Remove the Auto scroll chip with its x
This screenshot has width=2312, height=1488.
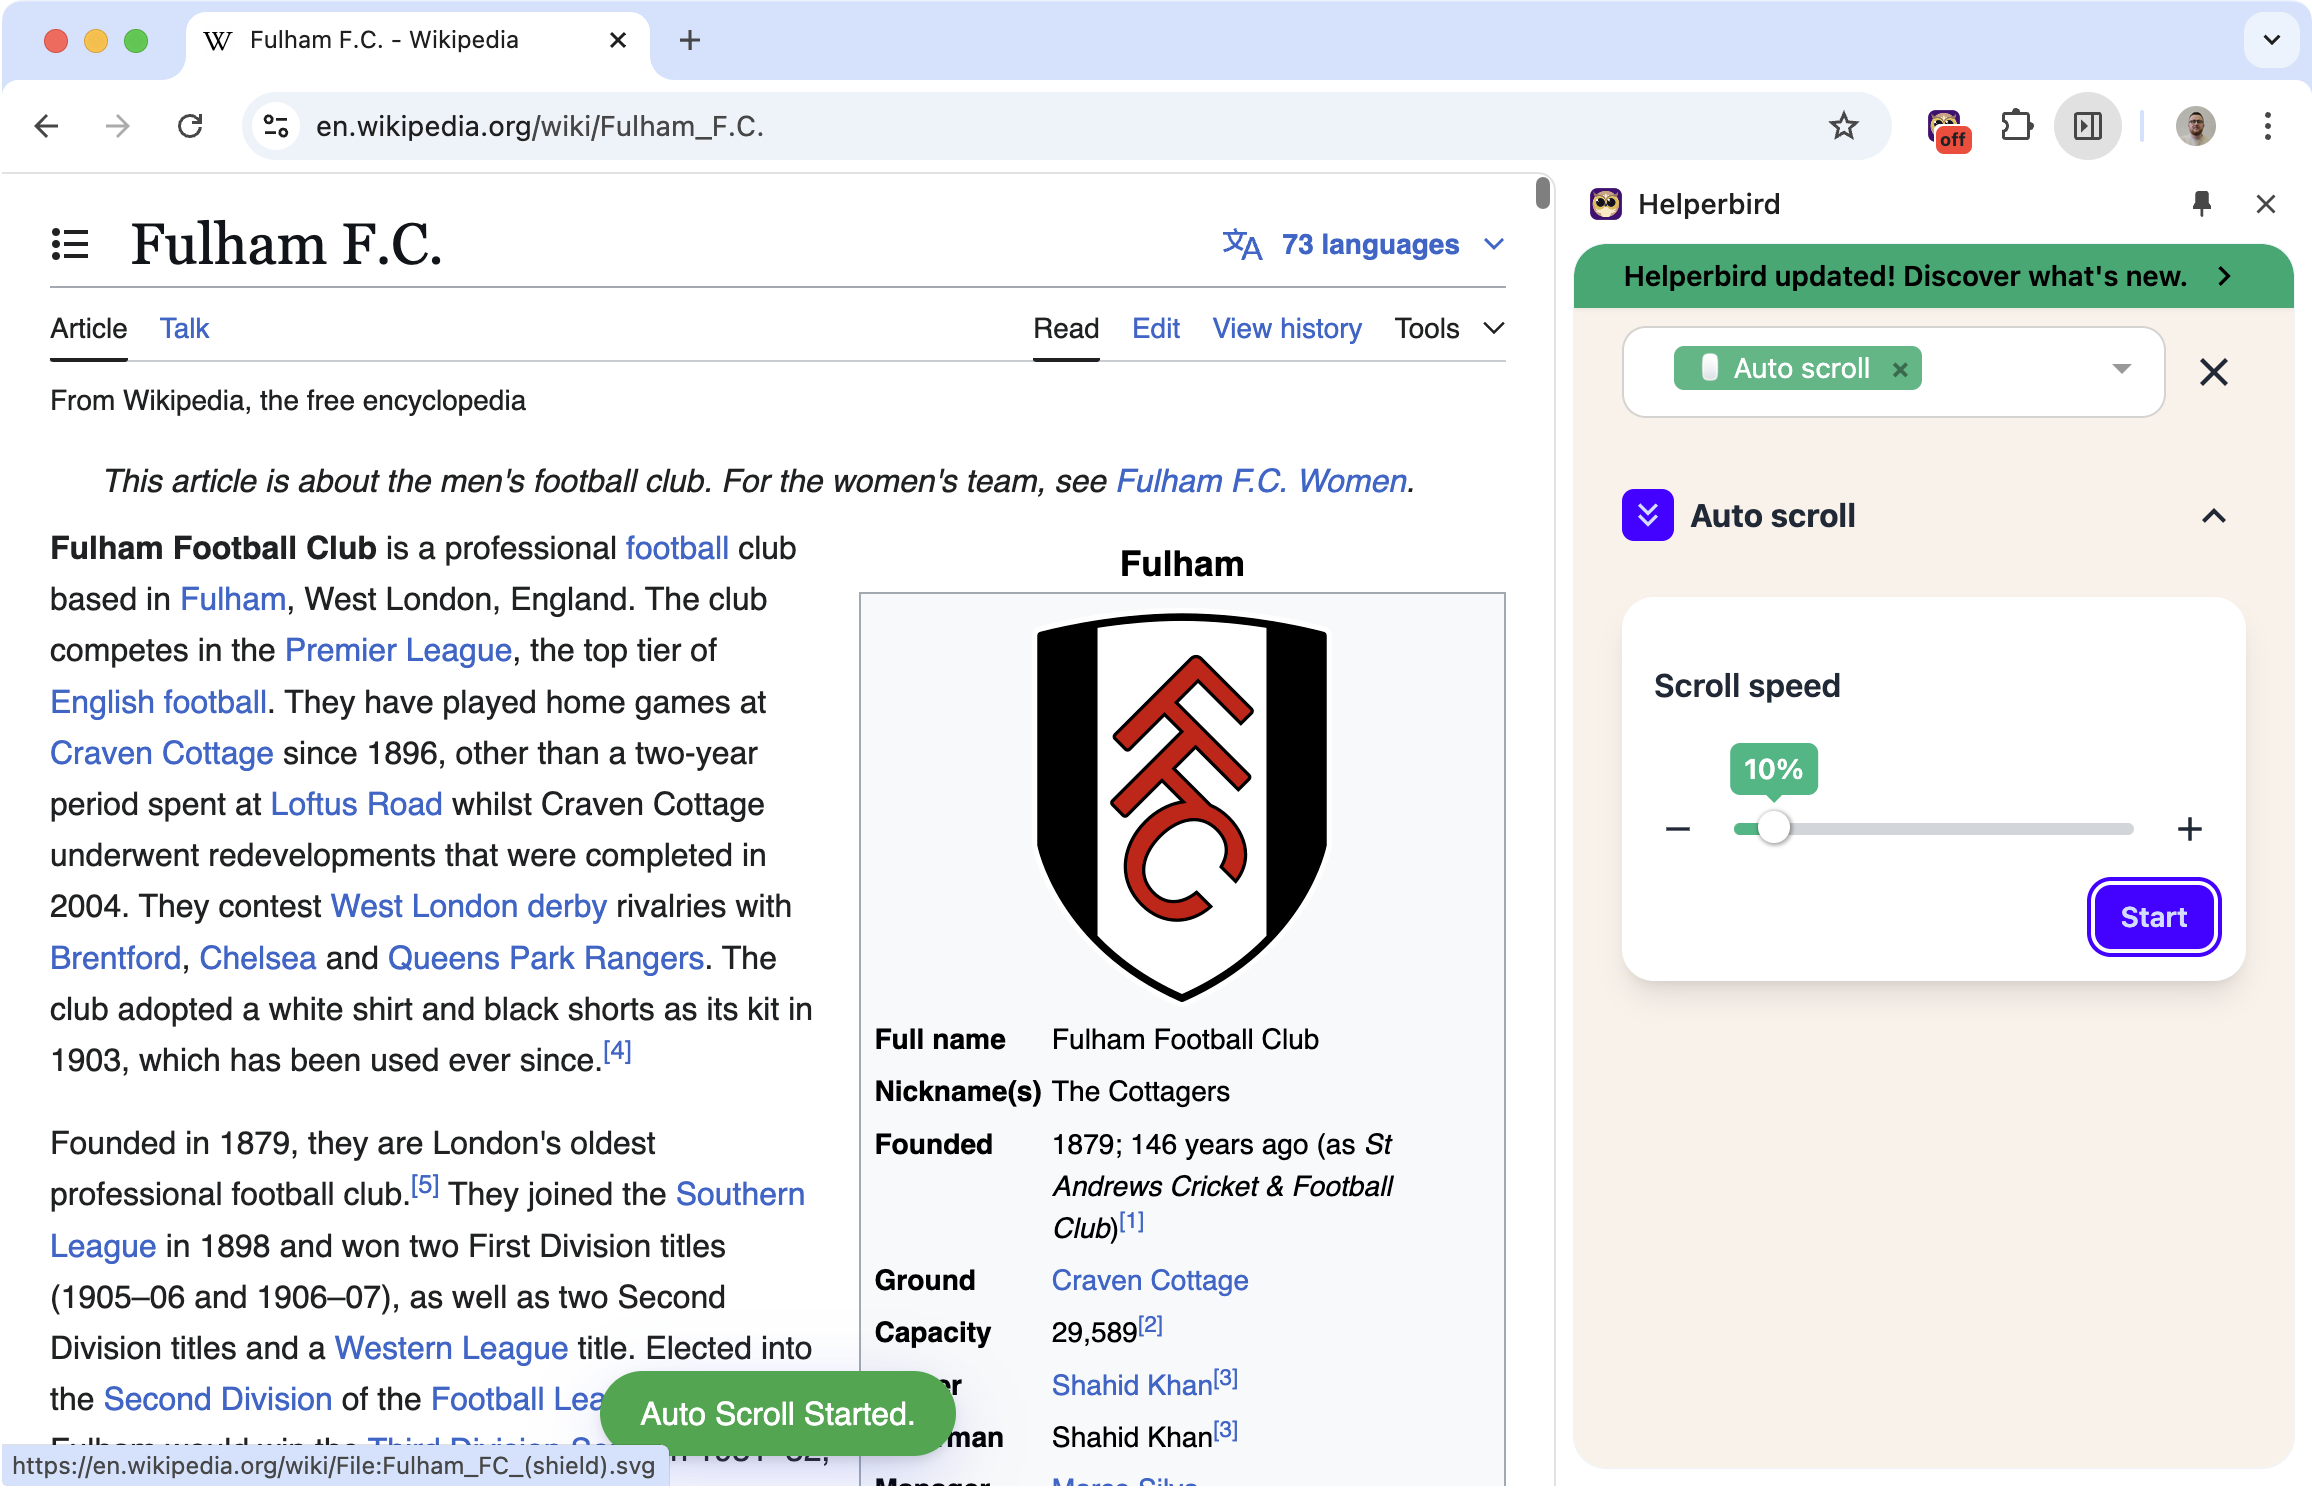coord(1899,369)
